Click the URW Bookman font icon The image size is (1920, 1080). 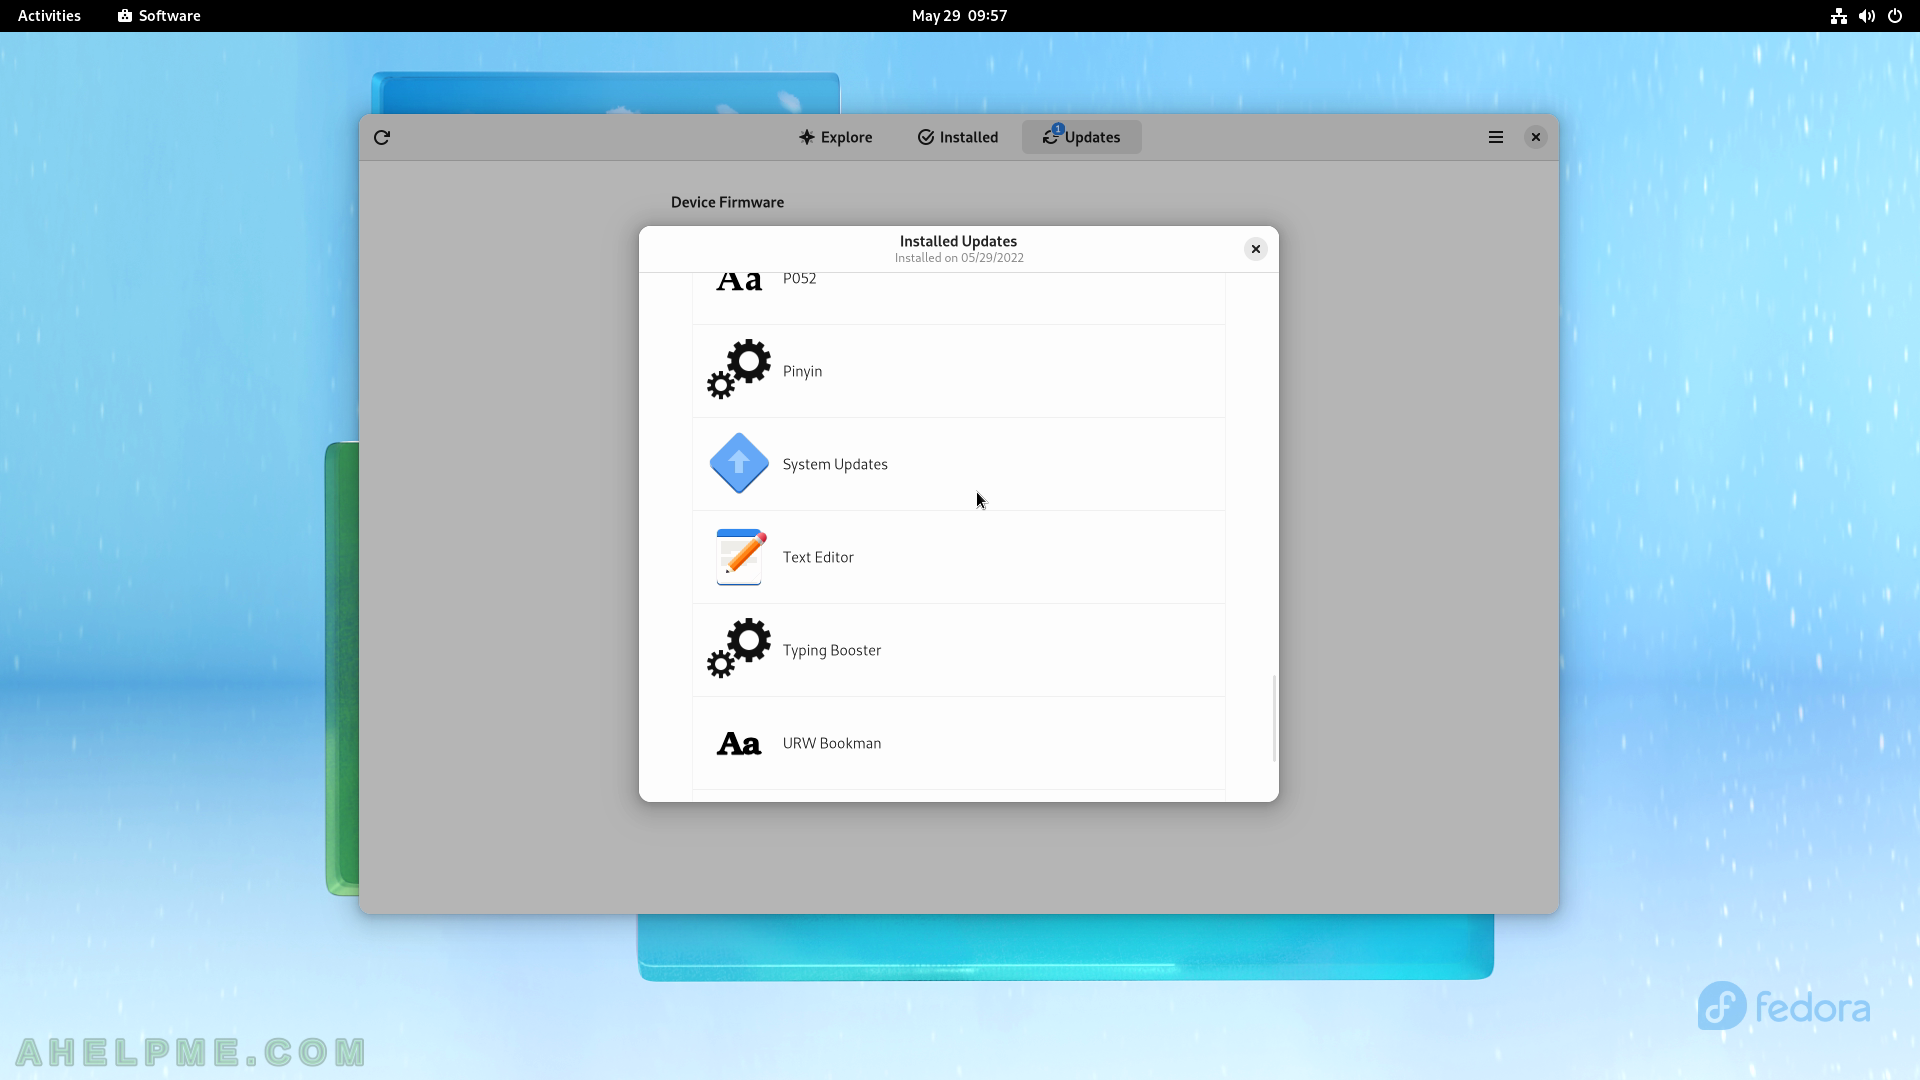pyautogui.click(x=739, y=743)
